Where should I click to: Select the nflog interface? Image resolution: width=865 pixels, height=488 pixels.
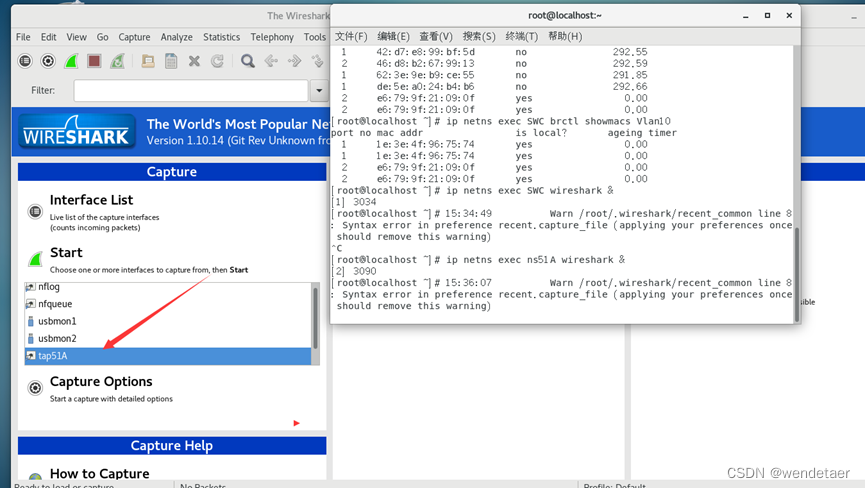tap(168, 287)
